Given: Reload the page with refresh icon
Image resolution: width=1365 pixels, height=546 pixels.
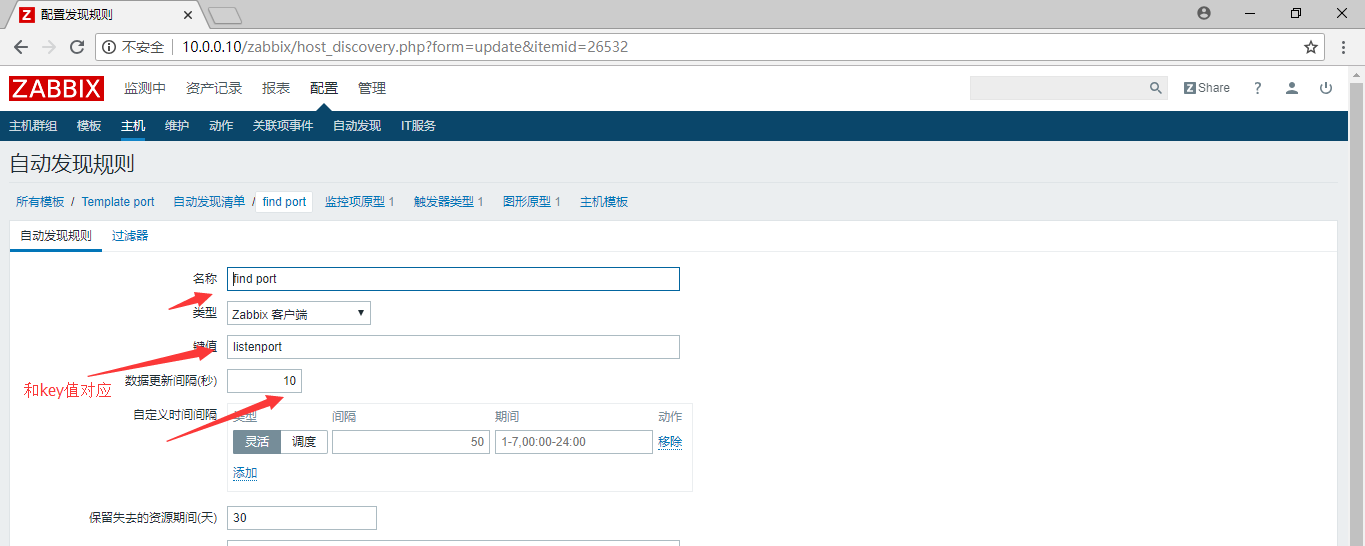Looking at the screenshot, I should pyautogui.click(x=77, y=47).
